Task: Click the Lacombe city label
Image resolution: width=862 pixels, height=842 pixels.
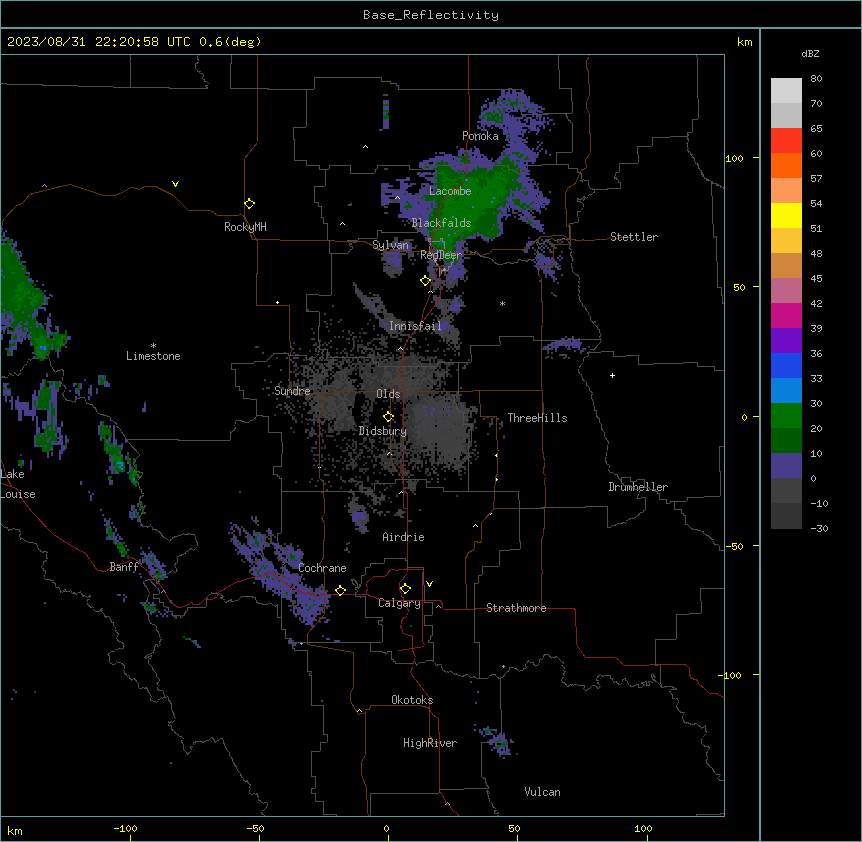Action: (x=450, y=191)
